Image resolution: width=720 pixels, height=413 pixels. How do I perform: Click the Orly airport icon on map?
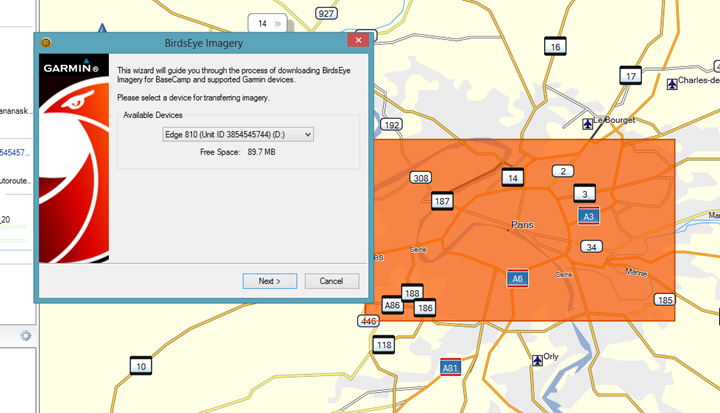tap(537, 360)
